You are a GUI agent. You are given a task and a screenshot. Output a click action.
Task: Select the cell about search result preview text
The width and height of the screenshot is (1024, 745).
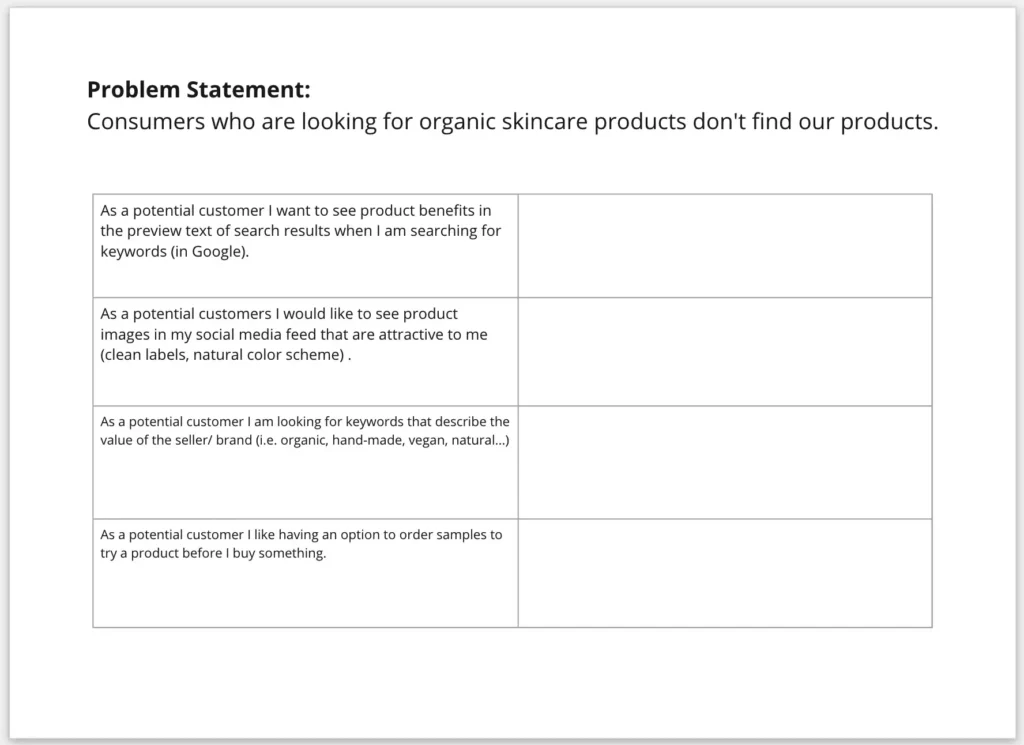pyautogui.click(x=305, y=245)
